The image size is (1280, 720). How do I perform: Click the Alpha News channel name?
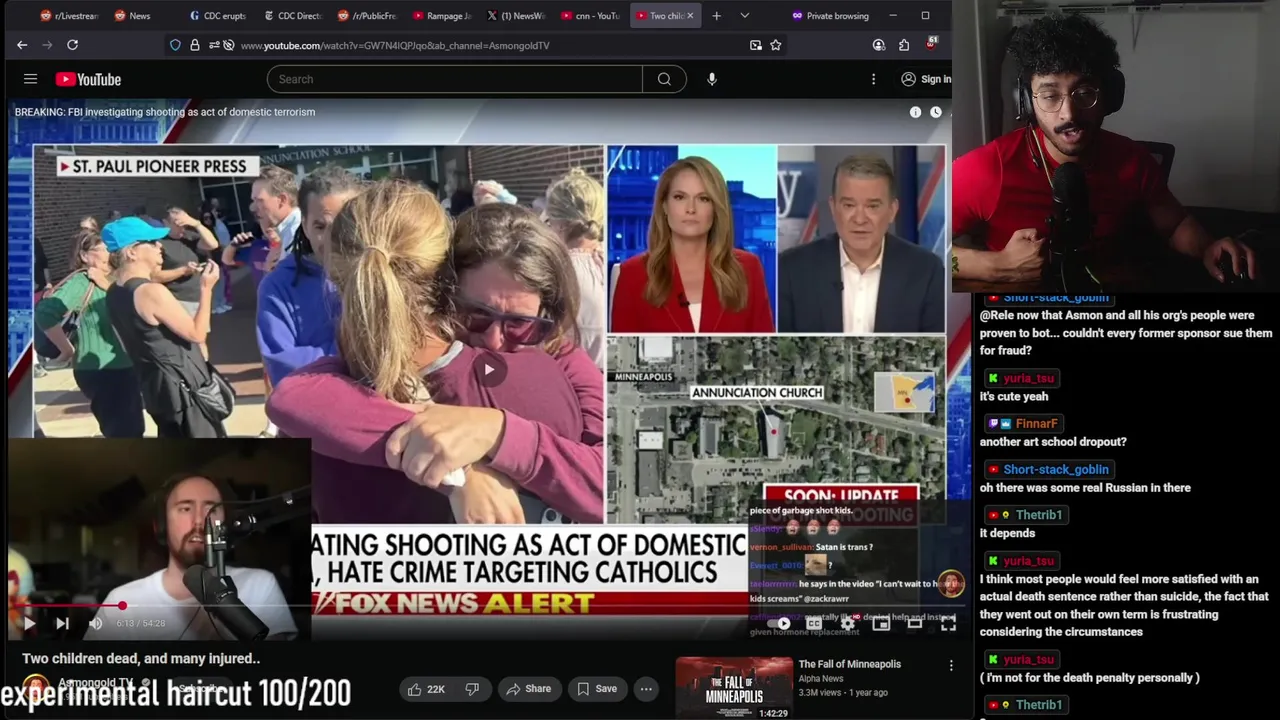821,679
